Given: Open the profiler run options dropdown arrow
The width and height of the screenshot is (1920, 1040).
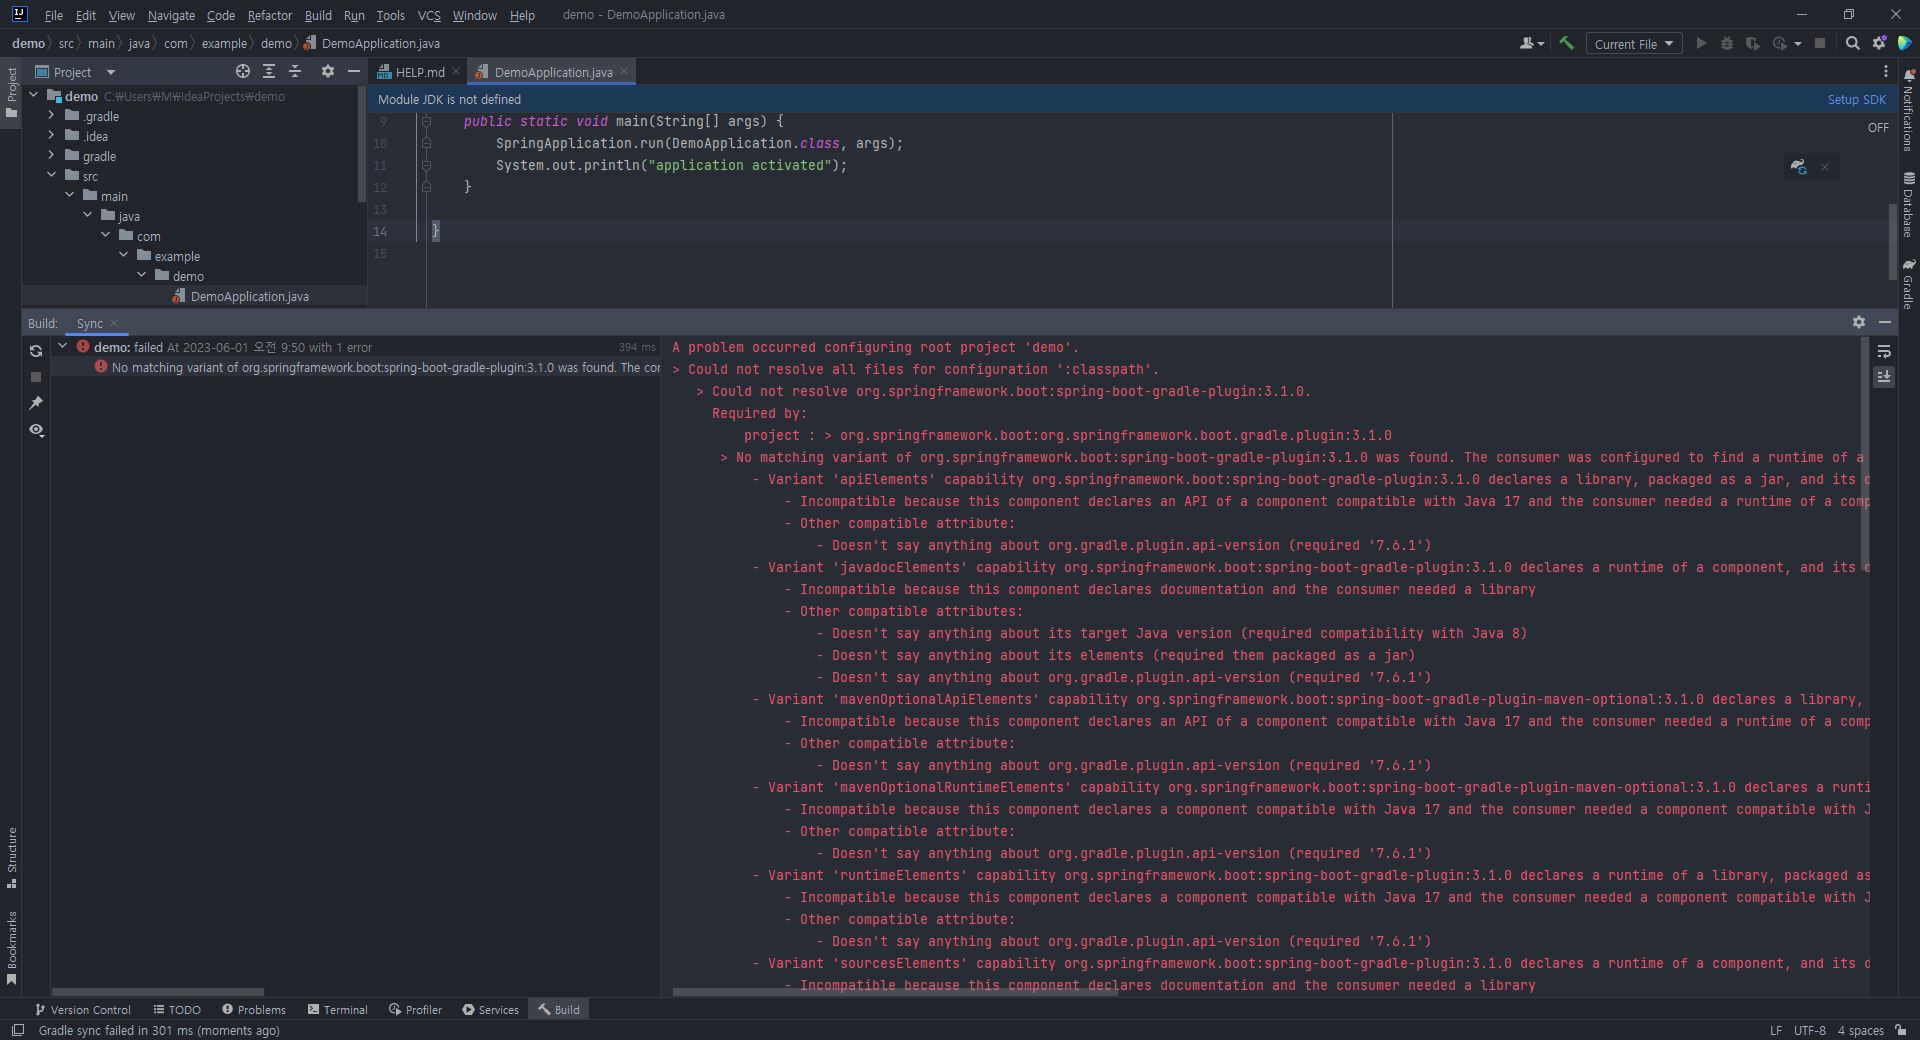Looking at the screenshot, I should pos(1797,44).
